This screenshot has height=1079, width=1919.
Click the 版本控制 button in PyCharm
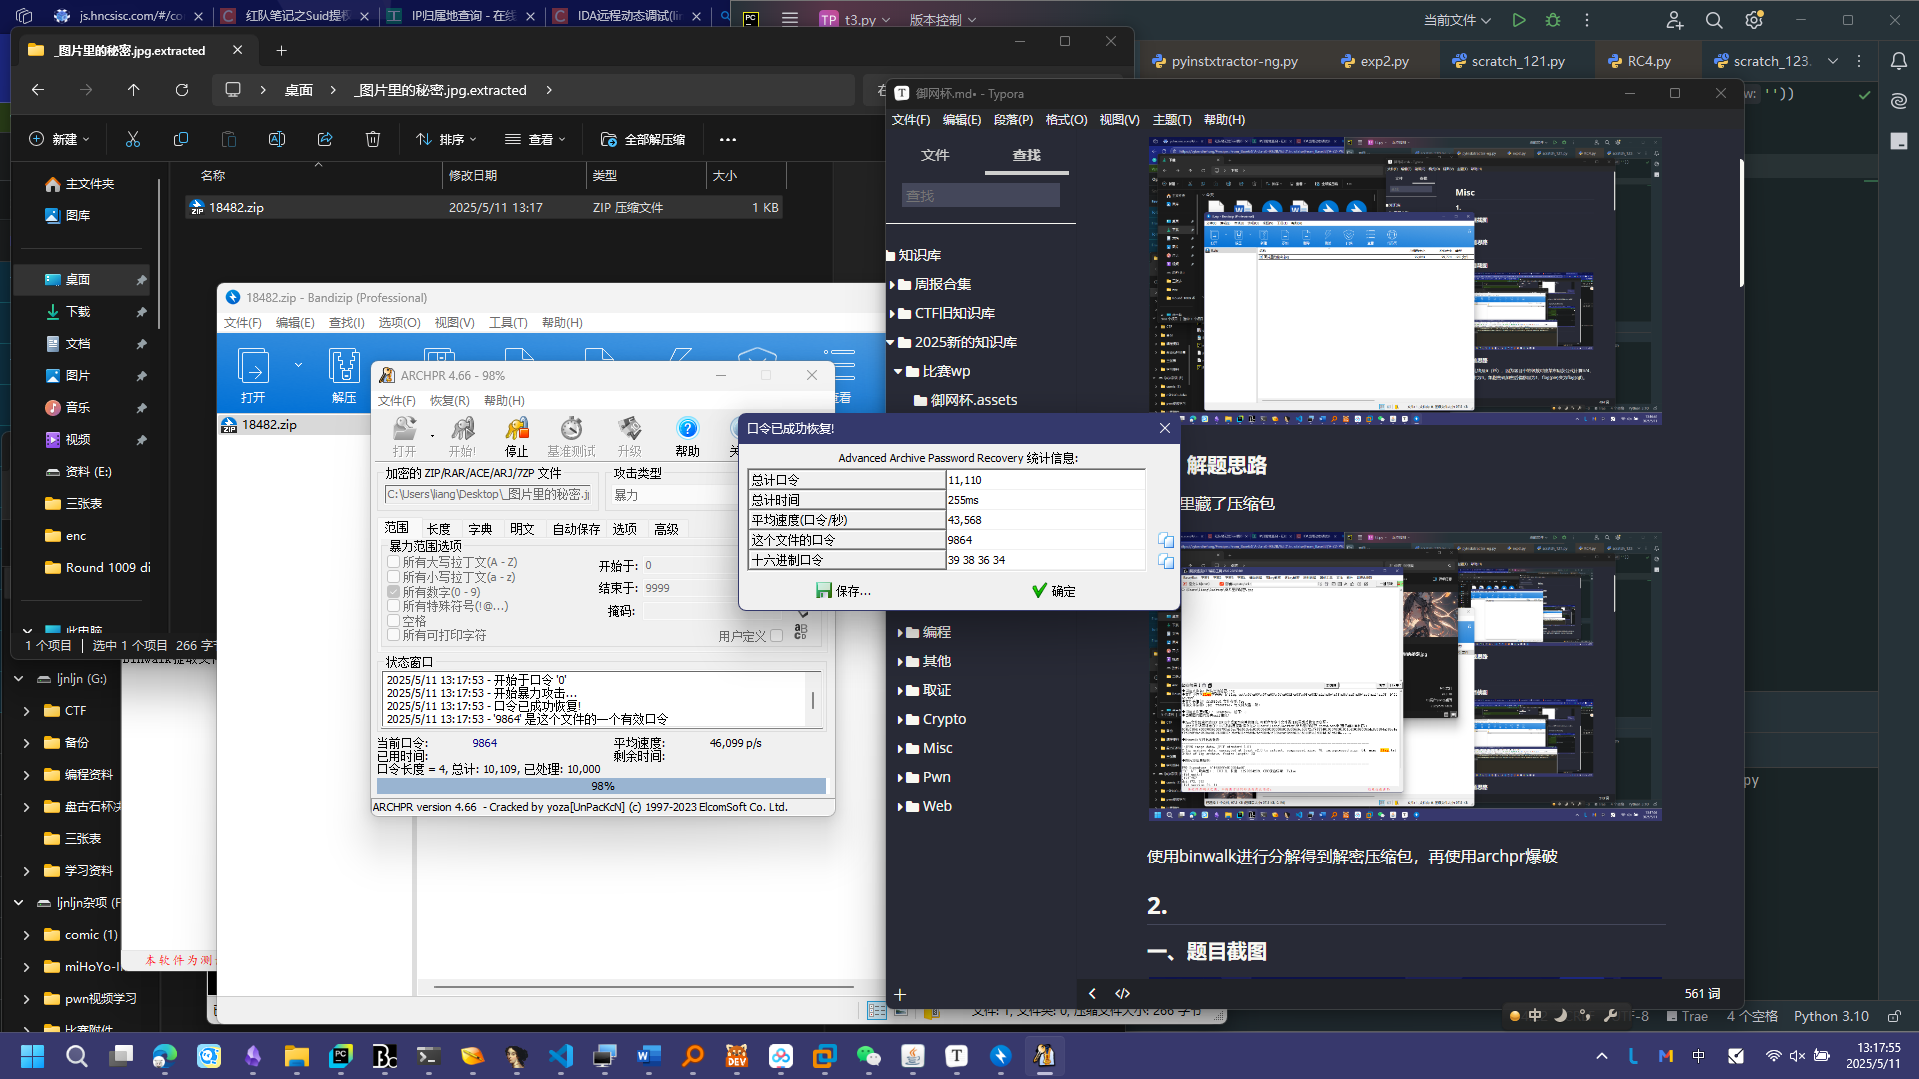click(x=942, y=20)
